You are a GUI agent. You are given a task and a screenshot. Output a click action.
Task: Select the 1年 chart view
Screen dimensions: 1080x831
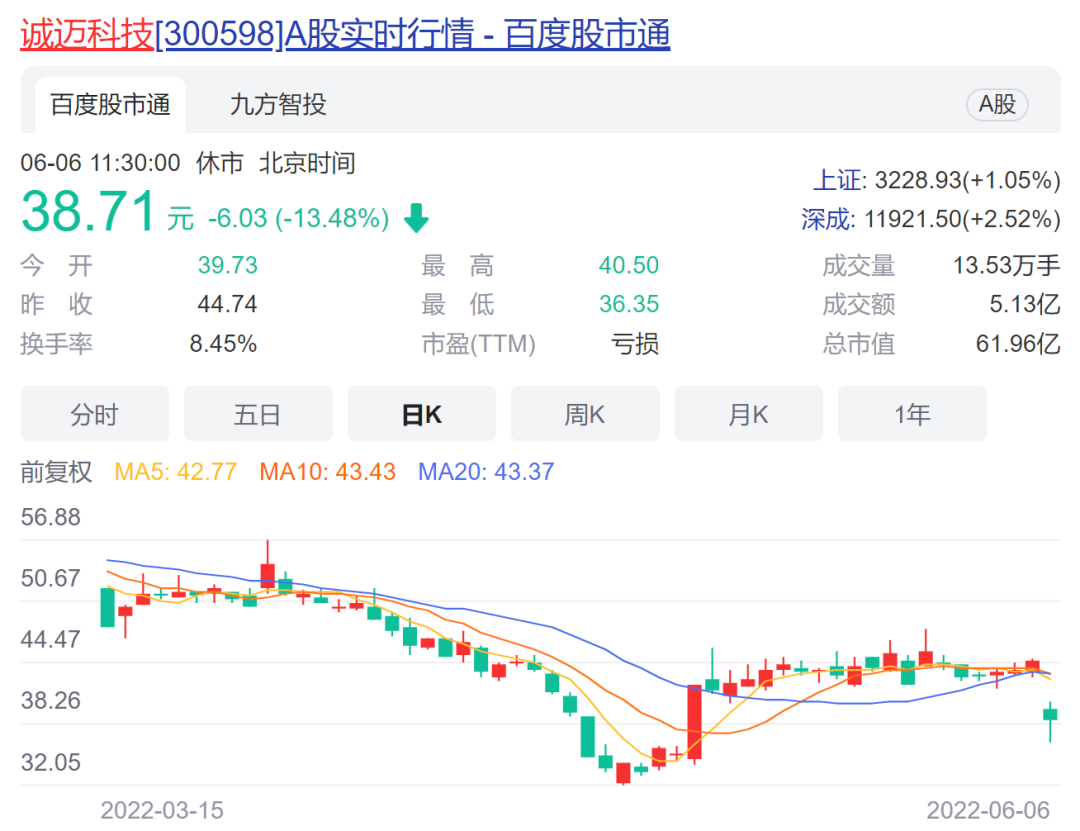912,414
